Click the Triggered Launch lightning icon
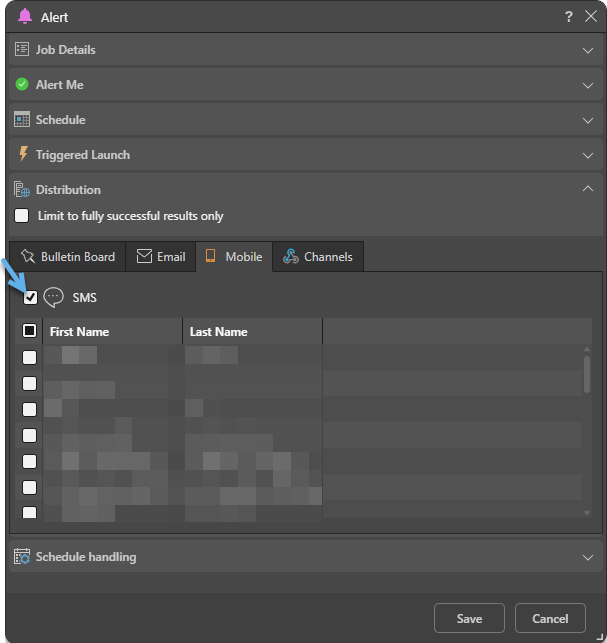The width and height of the screenshot is (607, 643). (x=23, y=155)
